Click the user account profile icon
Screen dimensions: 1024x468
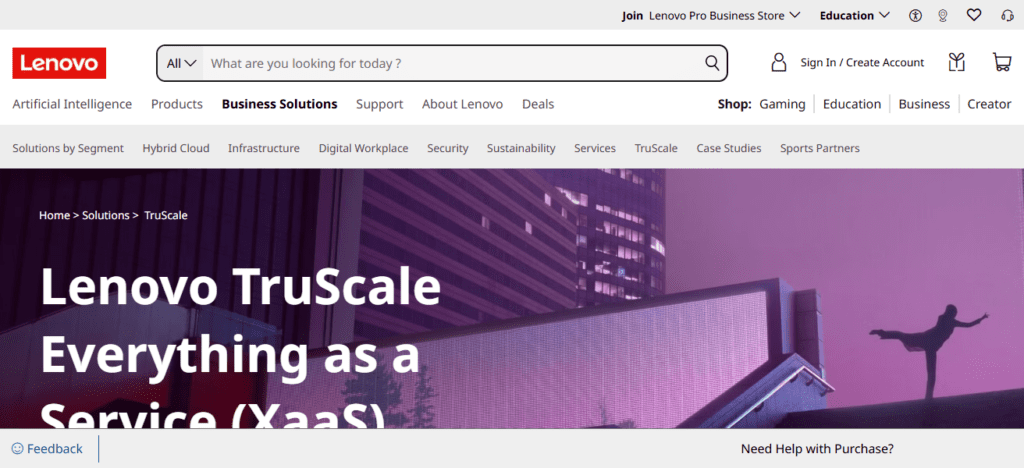[778, 63]
